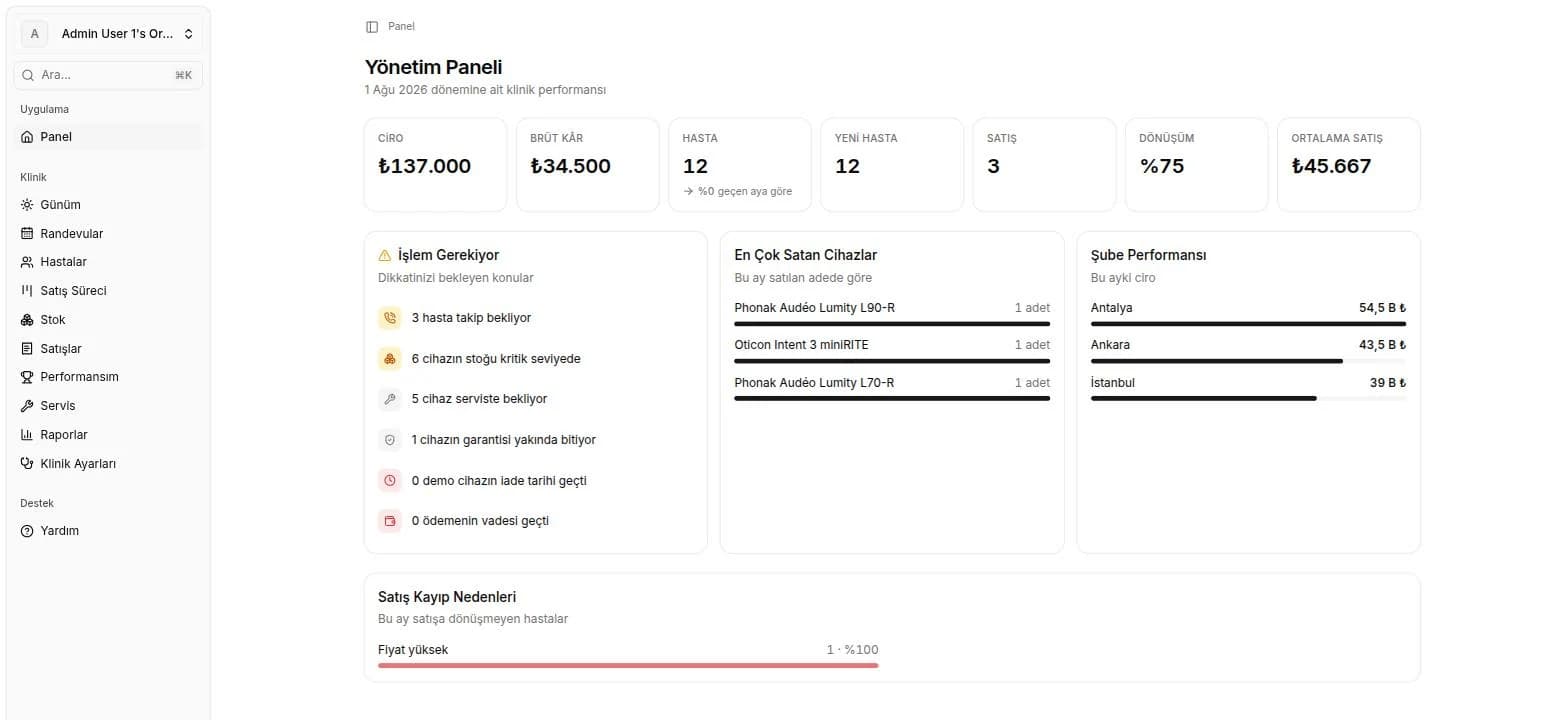Click the critical stock boxes icon
The image size is (1568, 720).
(390, 359)
